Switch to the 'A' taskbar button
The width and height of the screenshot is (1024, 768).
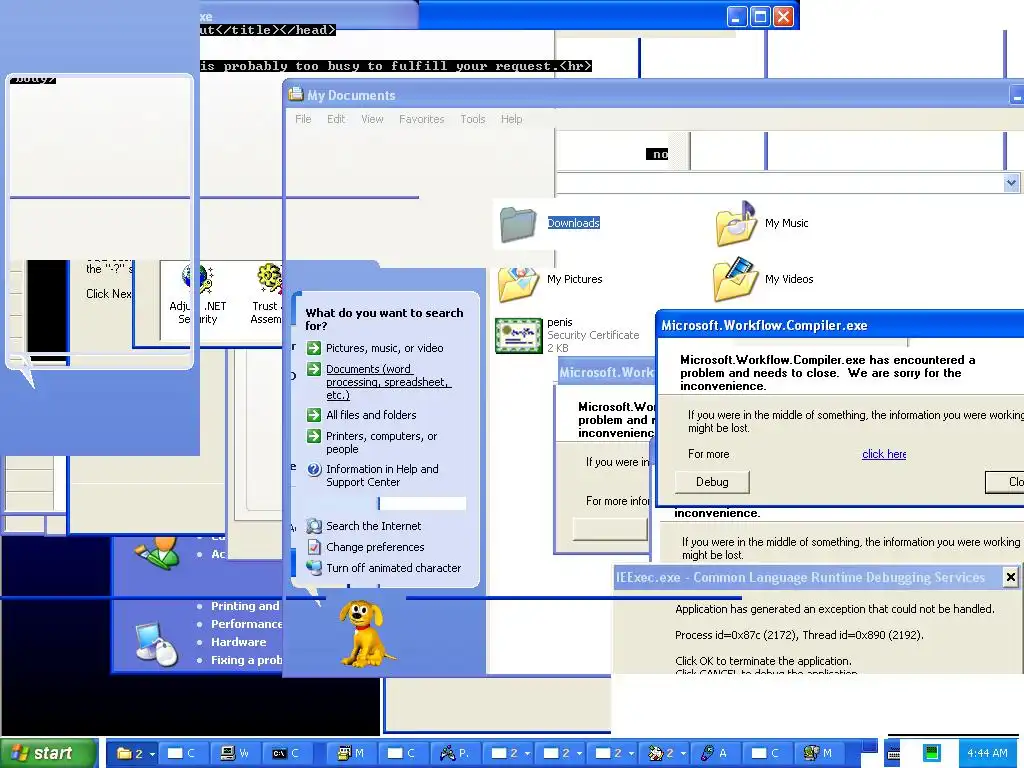click(714, 753)
